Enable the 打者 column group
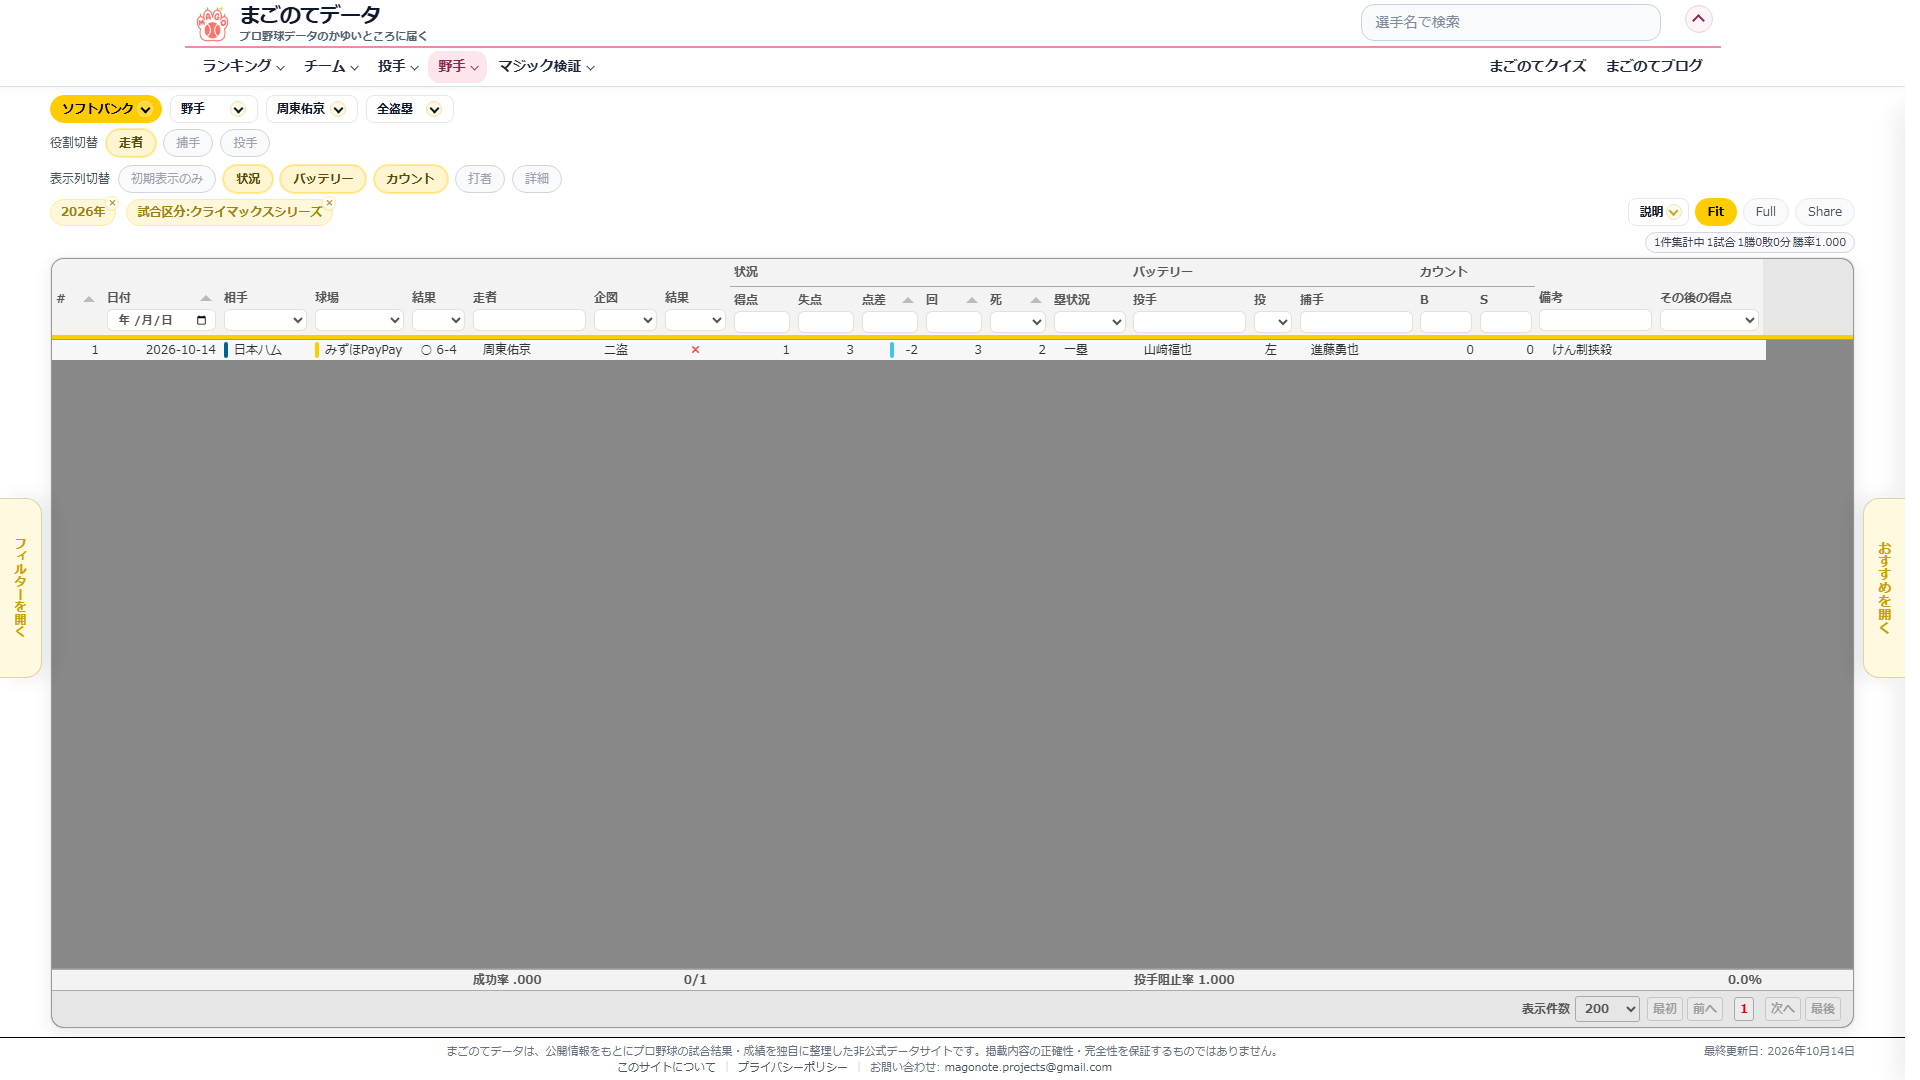The width and height of the screenshot is (1920, 1080). [x=480, y=179]
